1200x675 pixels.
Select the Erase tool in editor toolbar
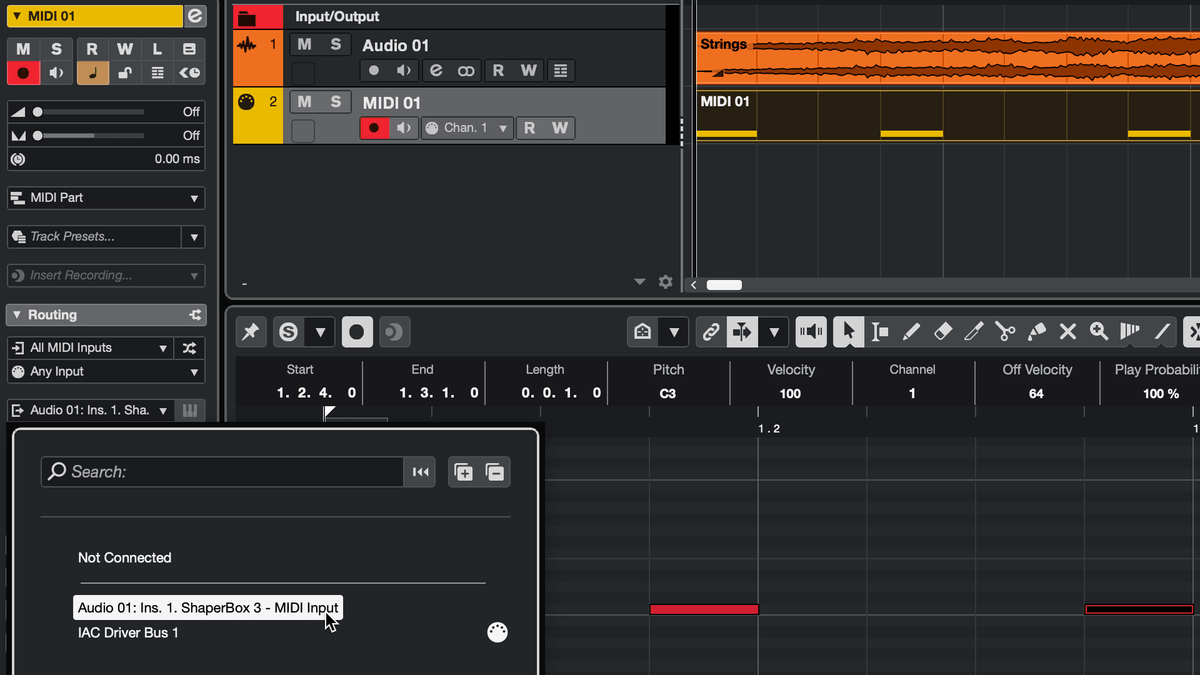(x=942, y=332)
